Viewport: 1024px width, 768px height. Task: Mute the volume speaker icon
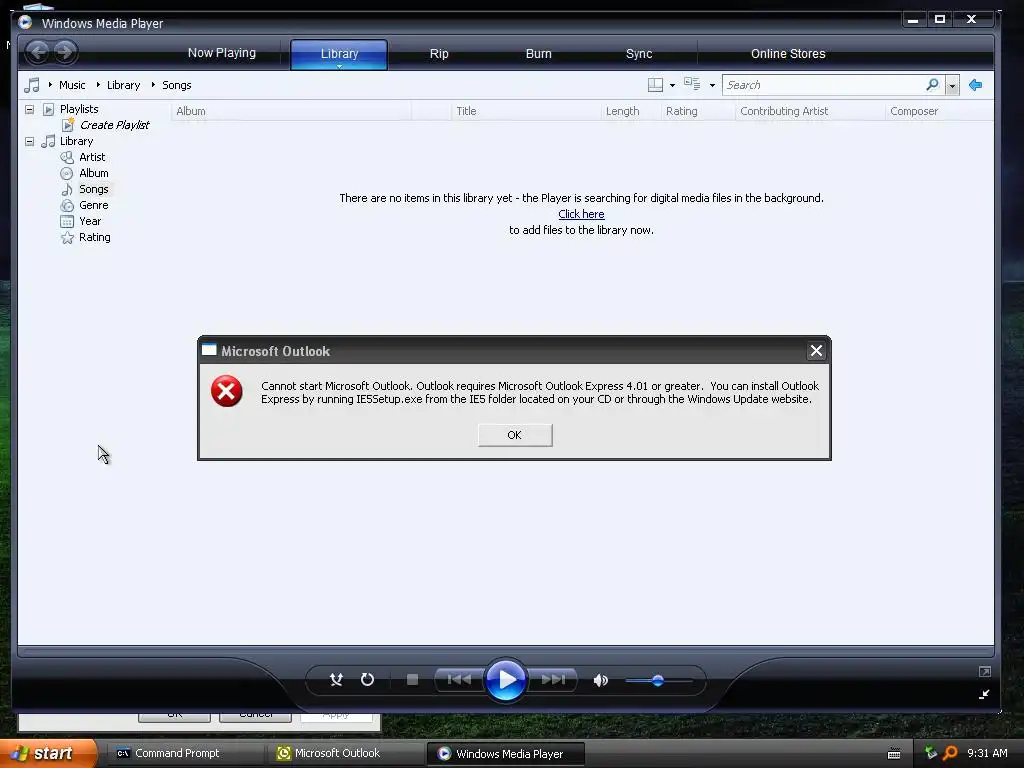click(600, 680)
